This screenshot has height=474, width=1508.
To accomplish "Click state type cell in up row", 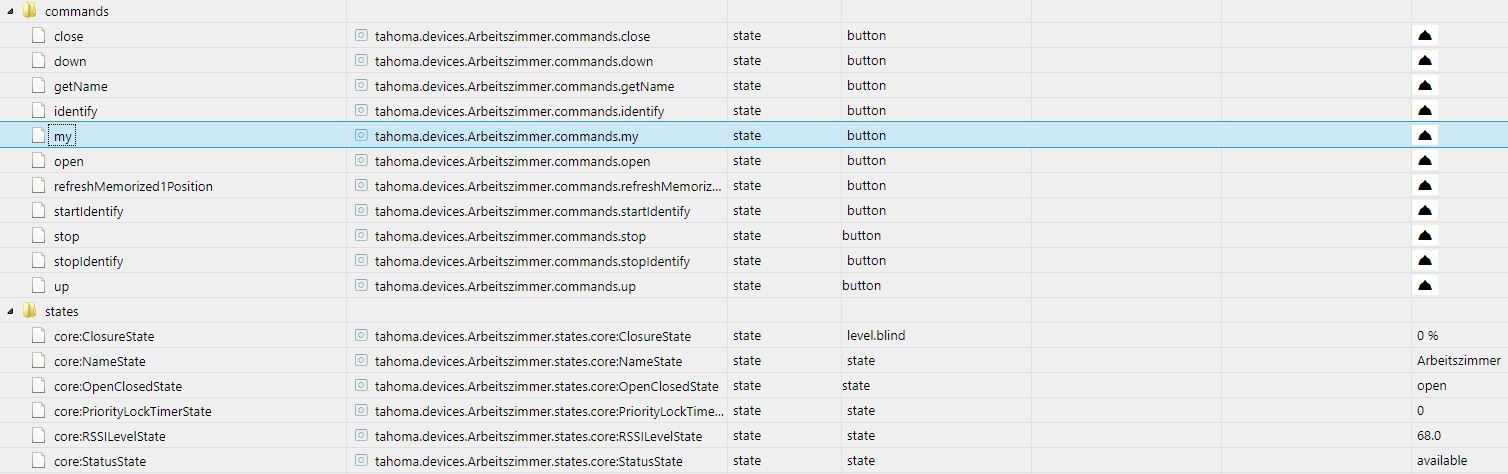I will (747, 285).
